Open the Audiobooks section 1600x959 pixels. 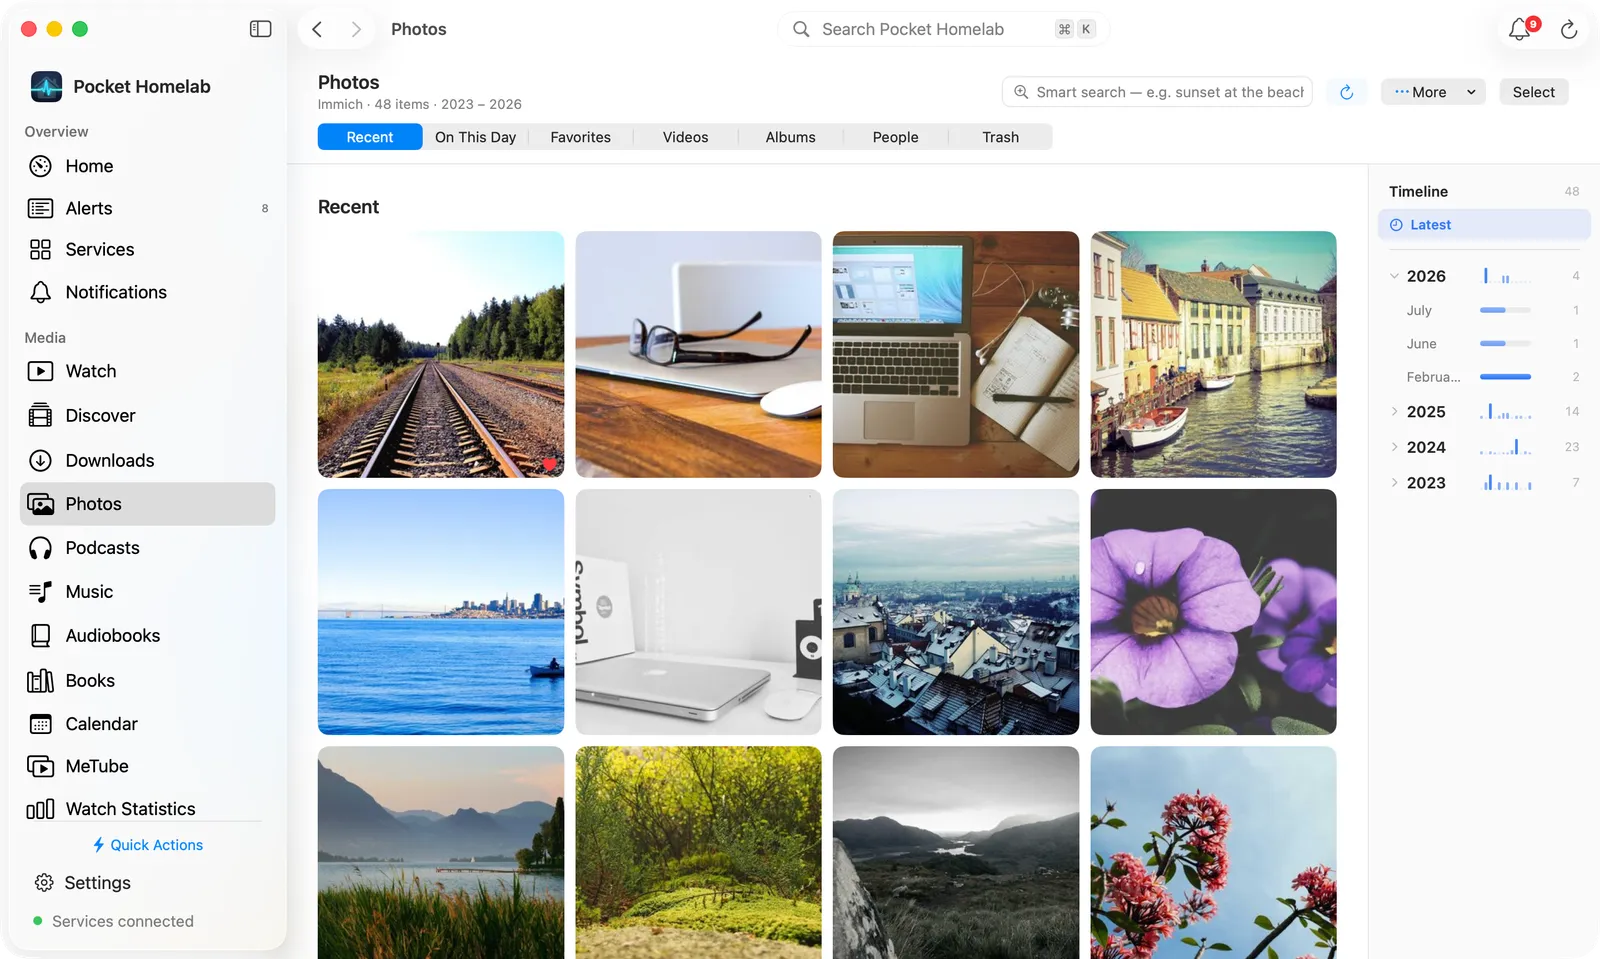[147, 636]
